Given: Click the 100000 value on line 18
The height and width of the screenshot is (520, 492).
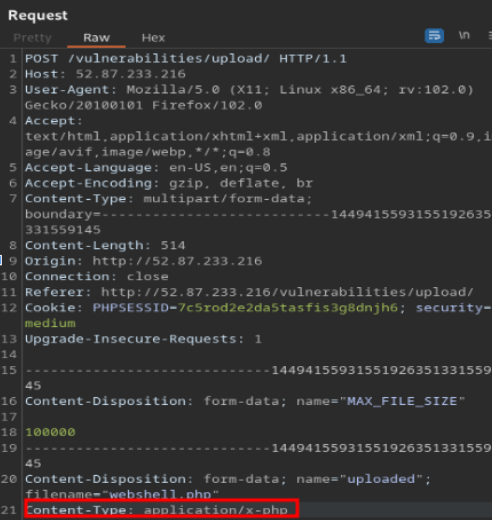Looking at the screenshot, I should coord(50,432).
